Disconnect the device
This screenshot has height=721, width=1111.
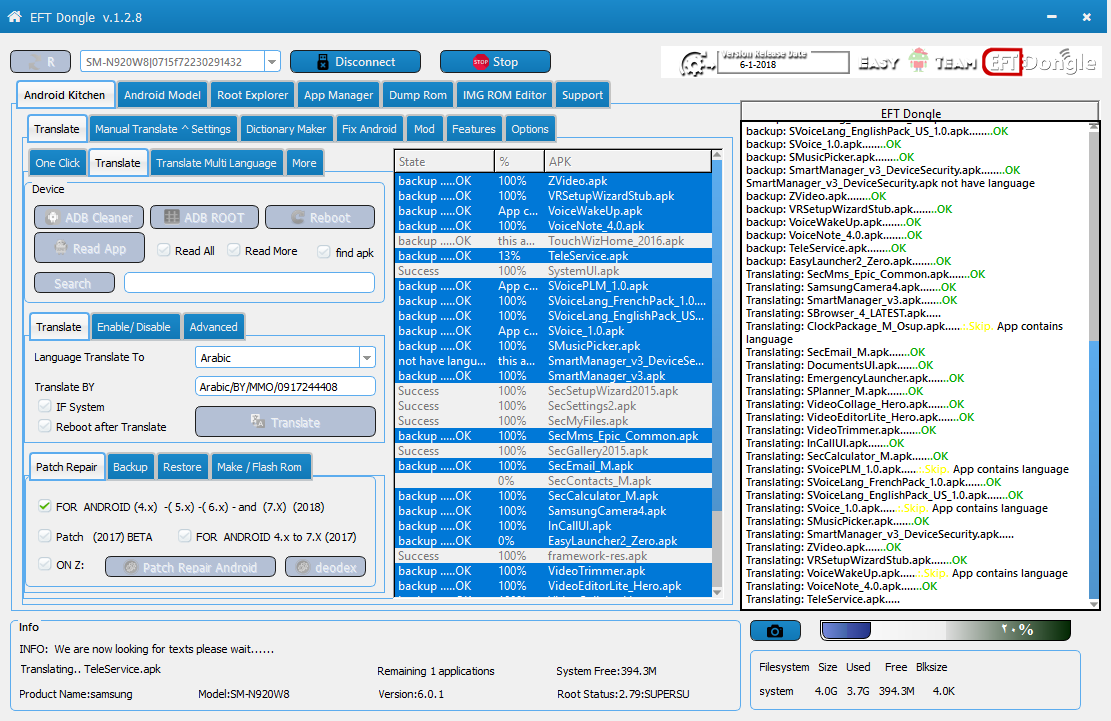pos(355,62)
